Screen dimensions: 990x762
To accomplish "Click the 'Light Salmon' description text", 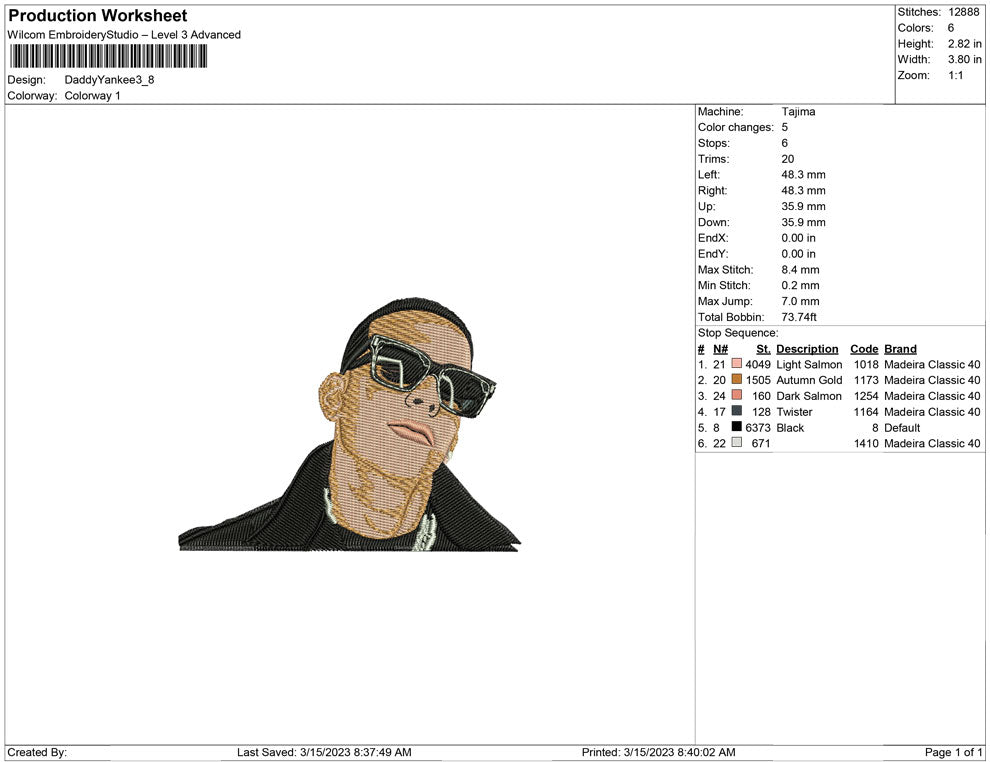I will 809,364.
